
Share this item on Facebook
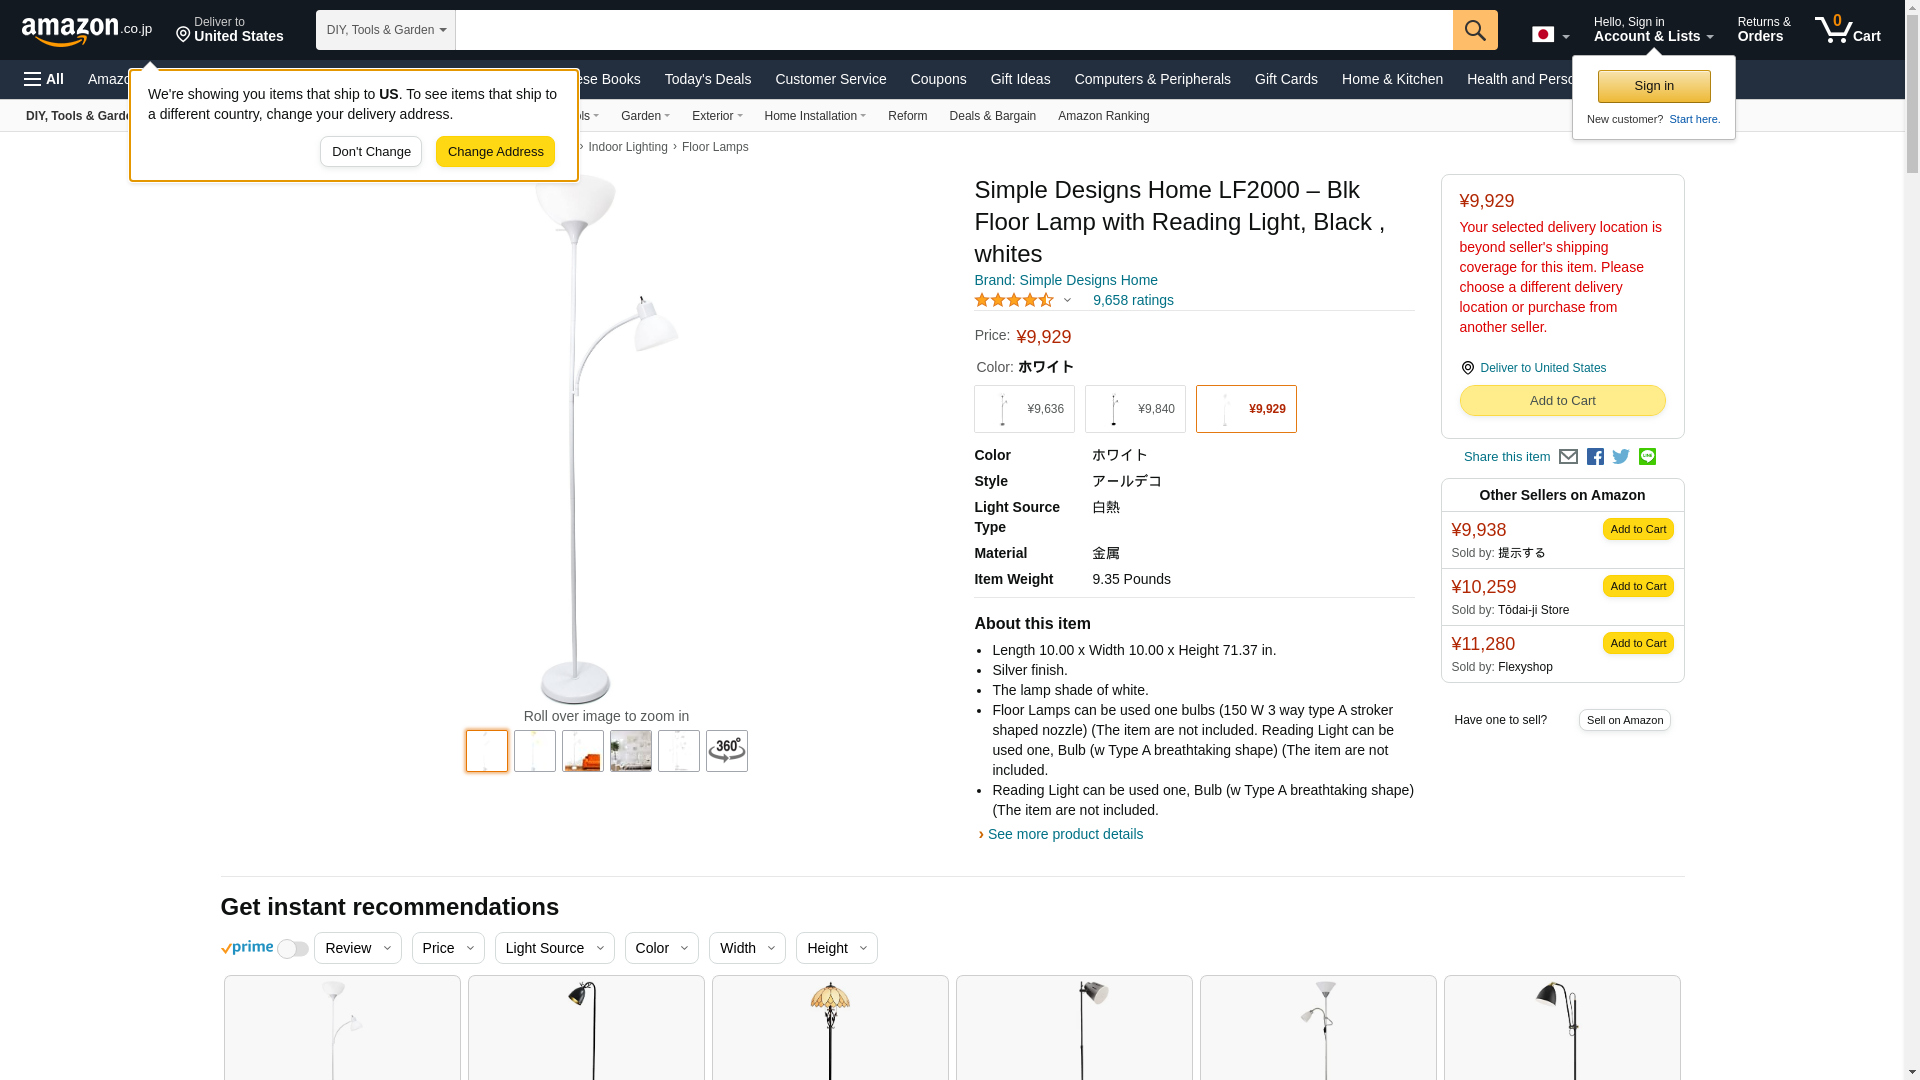(x=1595, y=457)
